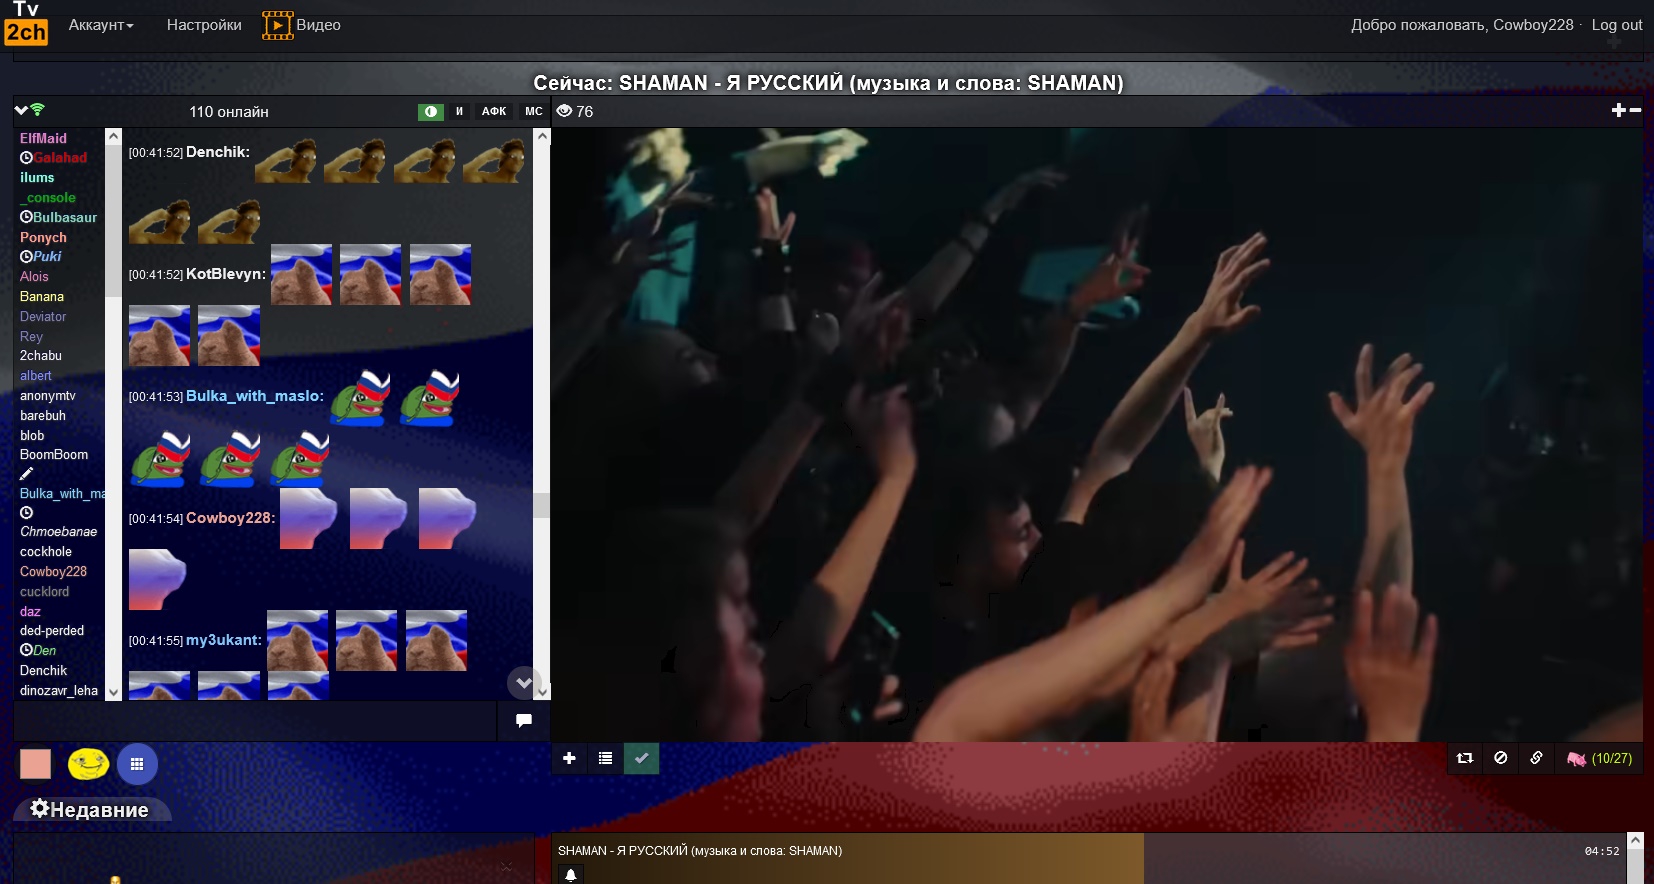Viewport: 1654px width, 884px height.
Task: Click the Tv 2ch logo
Action: [26, 23]
